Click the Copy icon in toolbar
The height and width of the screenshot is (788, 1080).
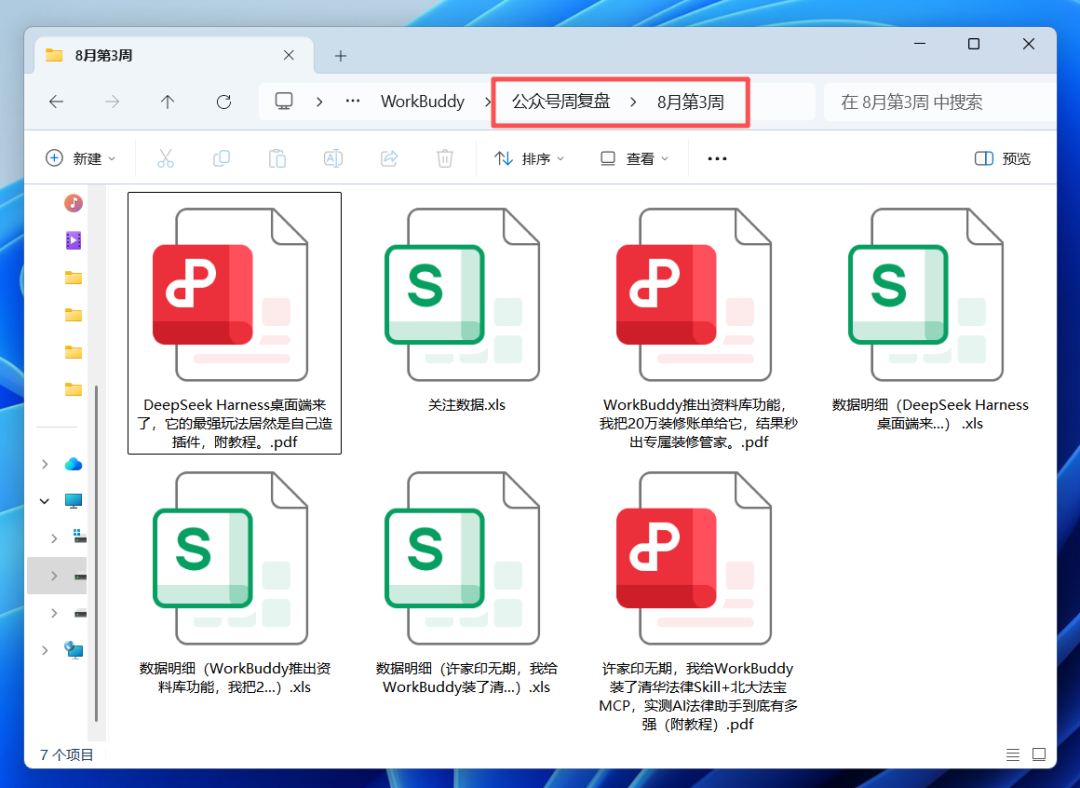[221, 158]
